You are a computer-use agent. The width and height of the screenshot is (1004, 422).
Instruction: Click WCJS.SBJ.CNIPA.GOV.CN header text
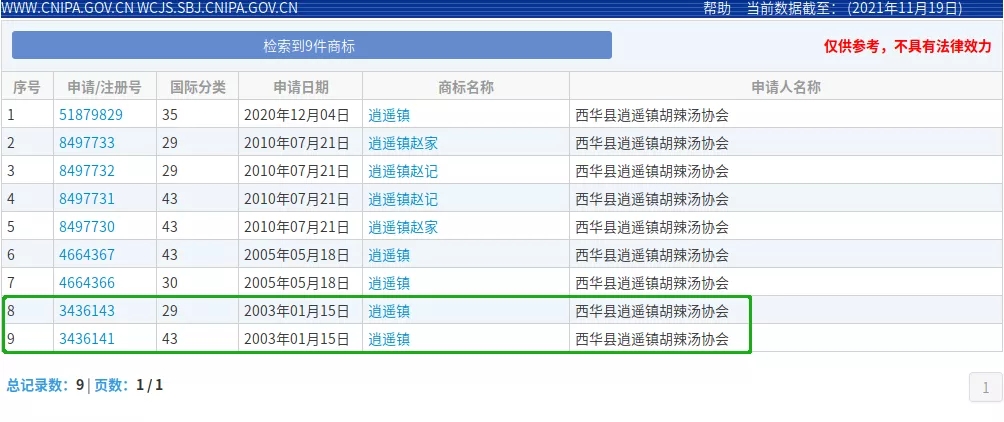(218, 9)
